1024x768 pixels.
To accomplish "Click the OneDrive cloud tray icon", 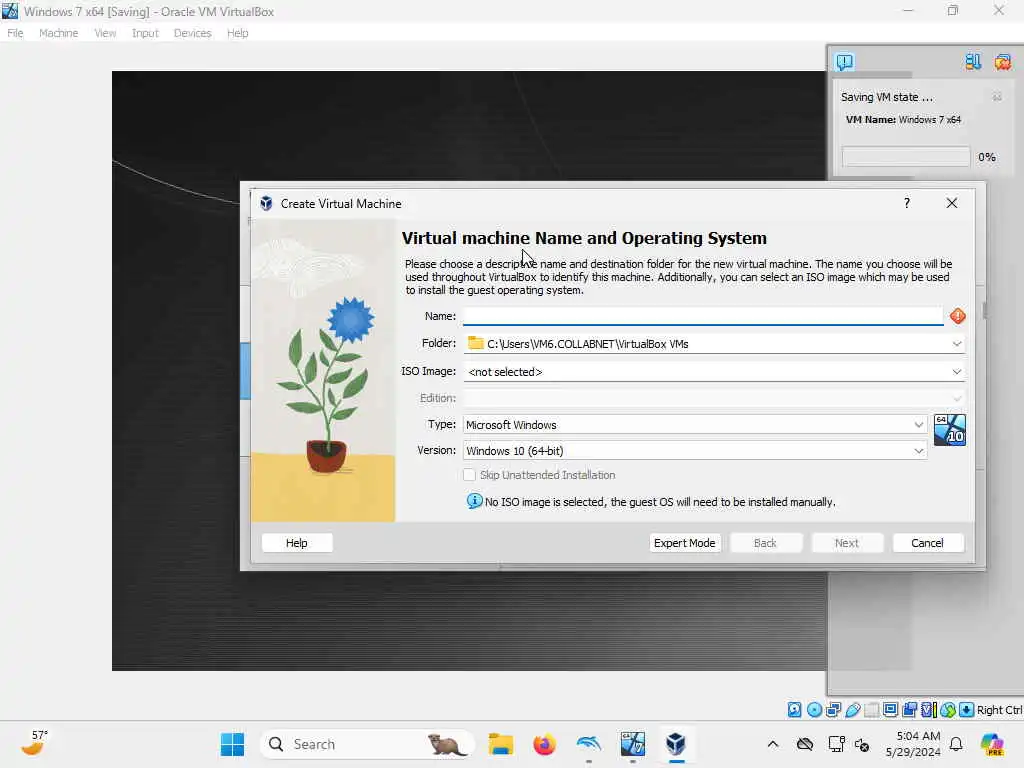I will click(805, 744).
